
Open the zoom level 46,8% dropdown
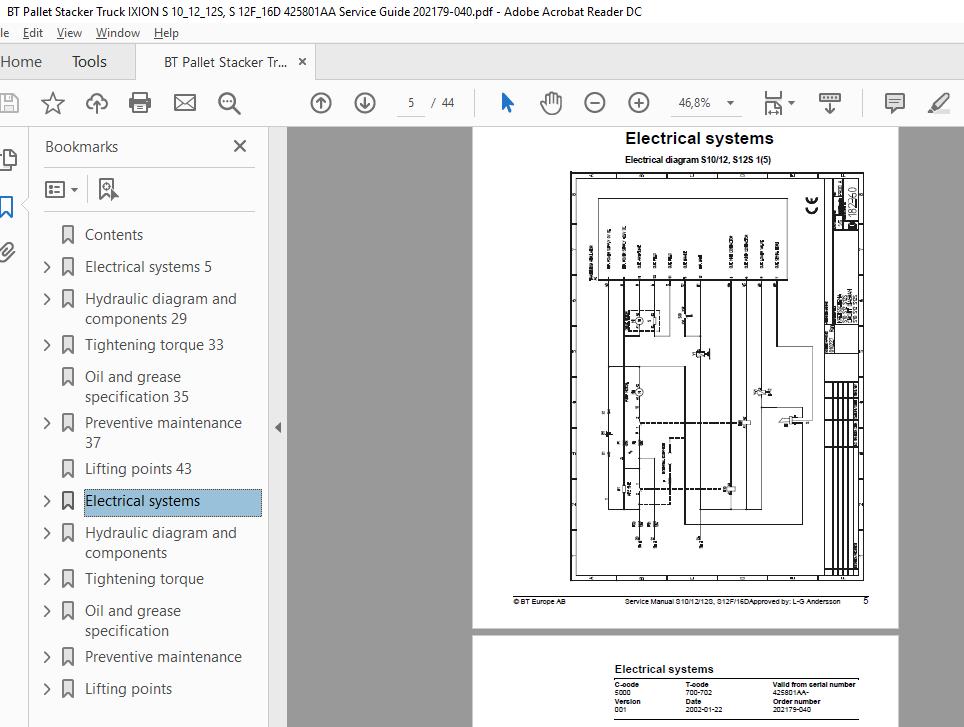click(x=730, y=103)
